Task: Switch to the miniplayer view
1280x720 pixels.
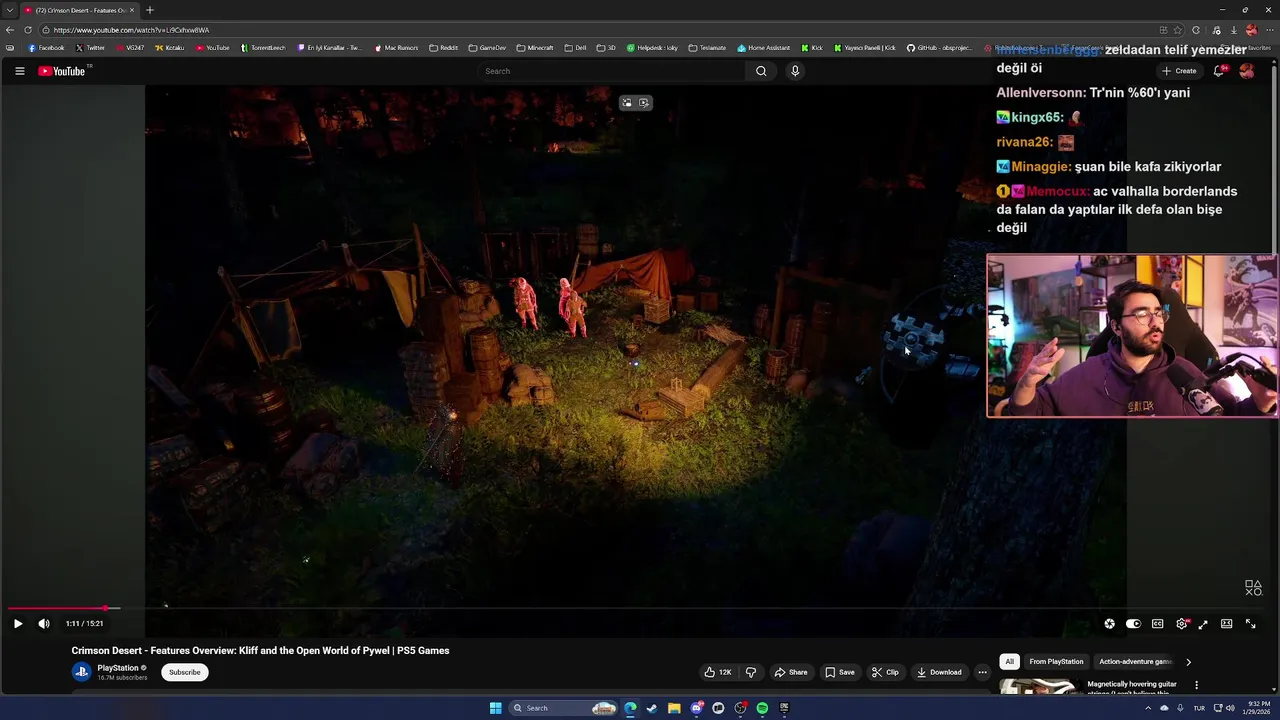Action: (1203, 624)
